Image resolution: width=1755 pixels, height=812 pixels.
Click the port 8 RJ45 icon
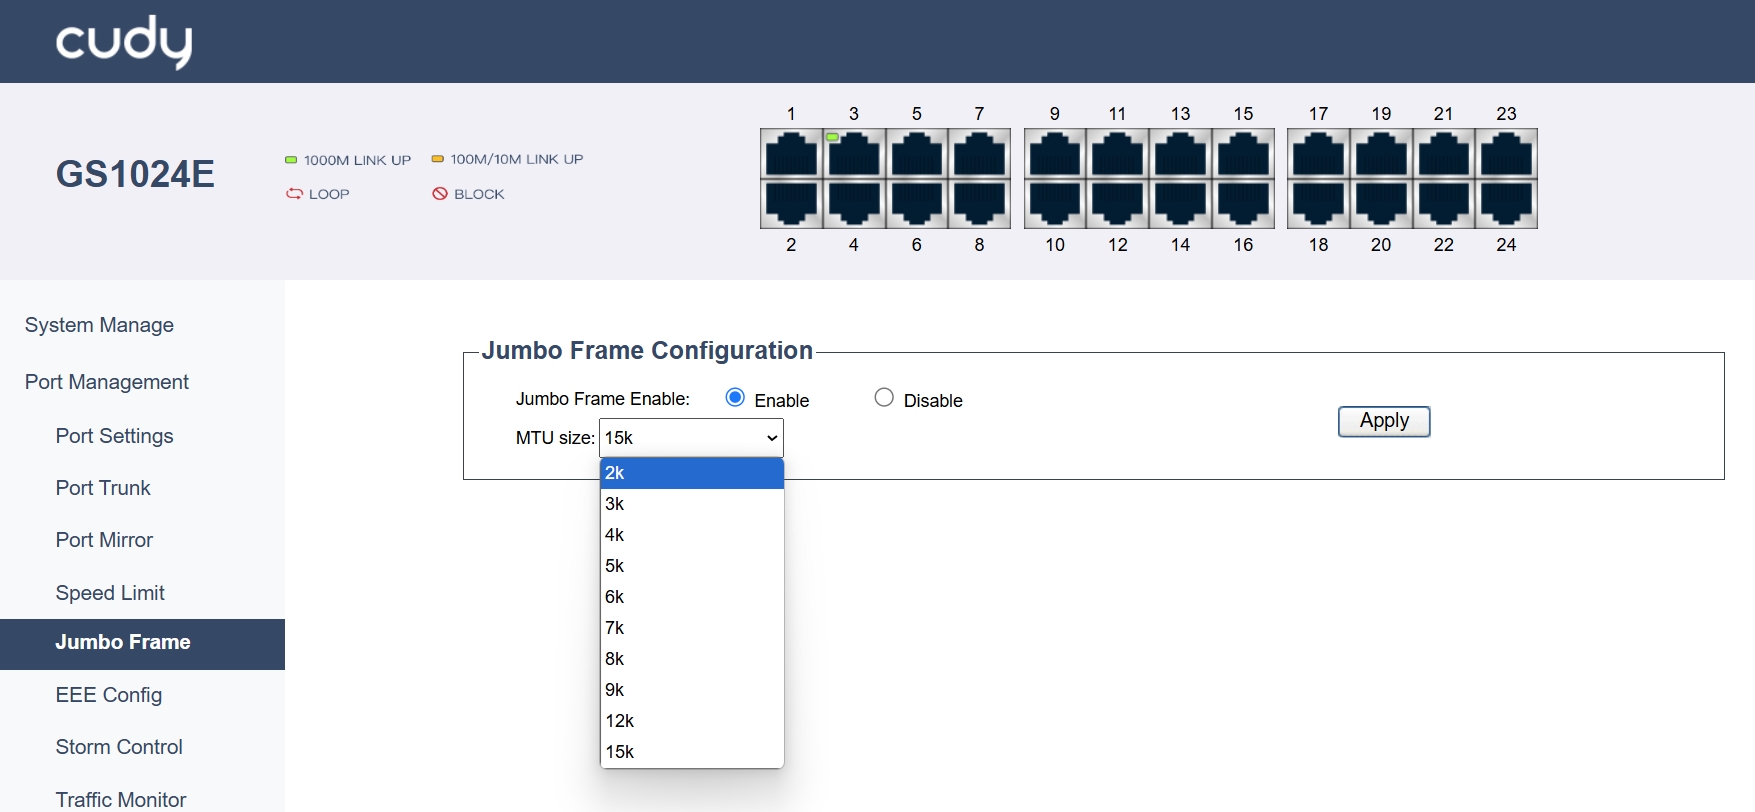click(x=979, y=203)
